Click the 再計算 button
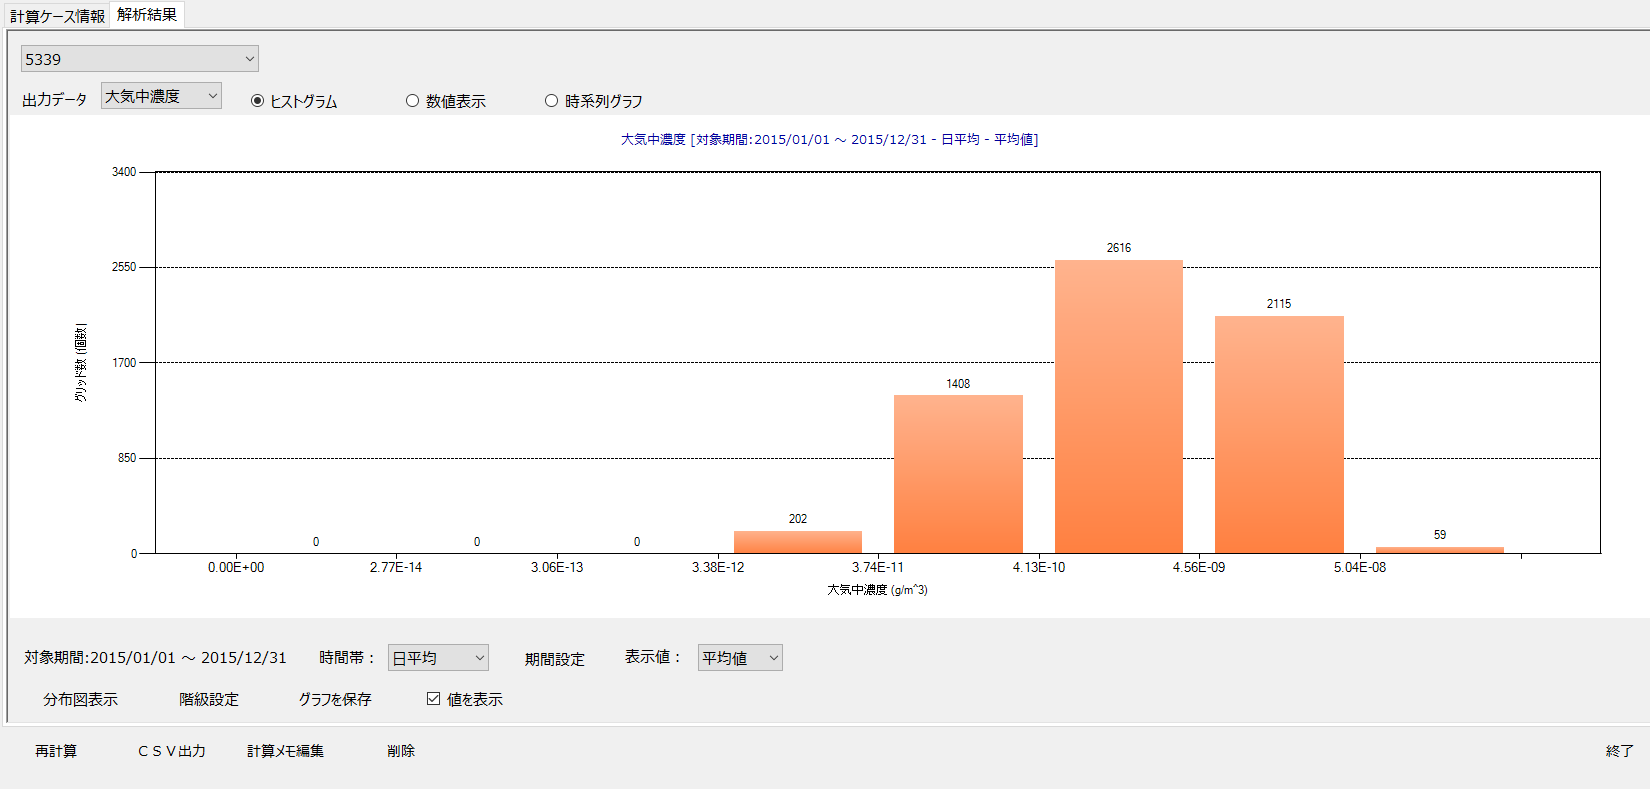 pyautogui.click(x=56, y=751)
